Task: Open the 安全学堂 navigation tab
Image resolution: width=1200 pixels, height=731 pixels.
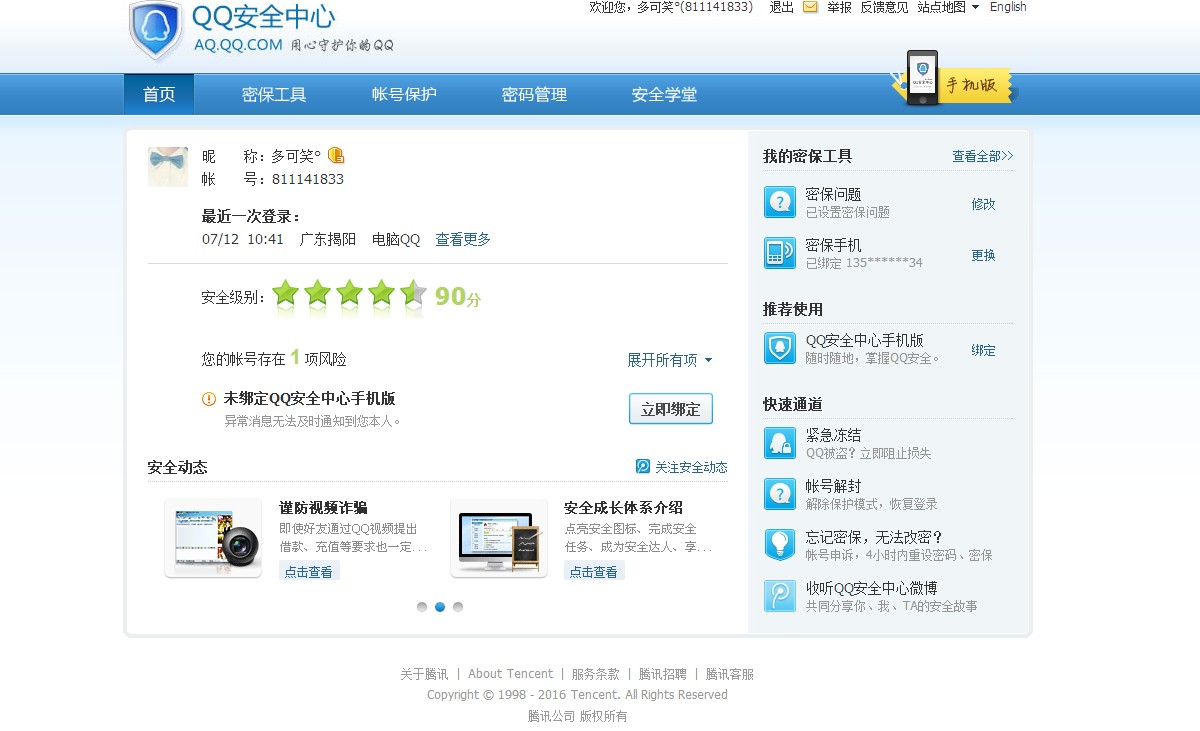Action: [664, 94]
